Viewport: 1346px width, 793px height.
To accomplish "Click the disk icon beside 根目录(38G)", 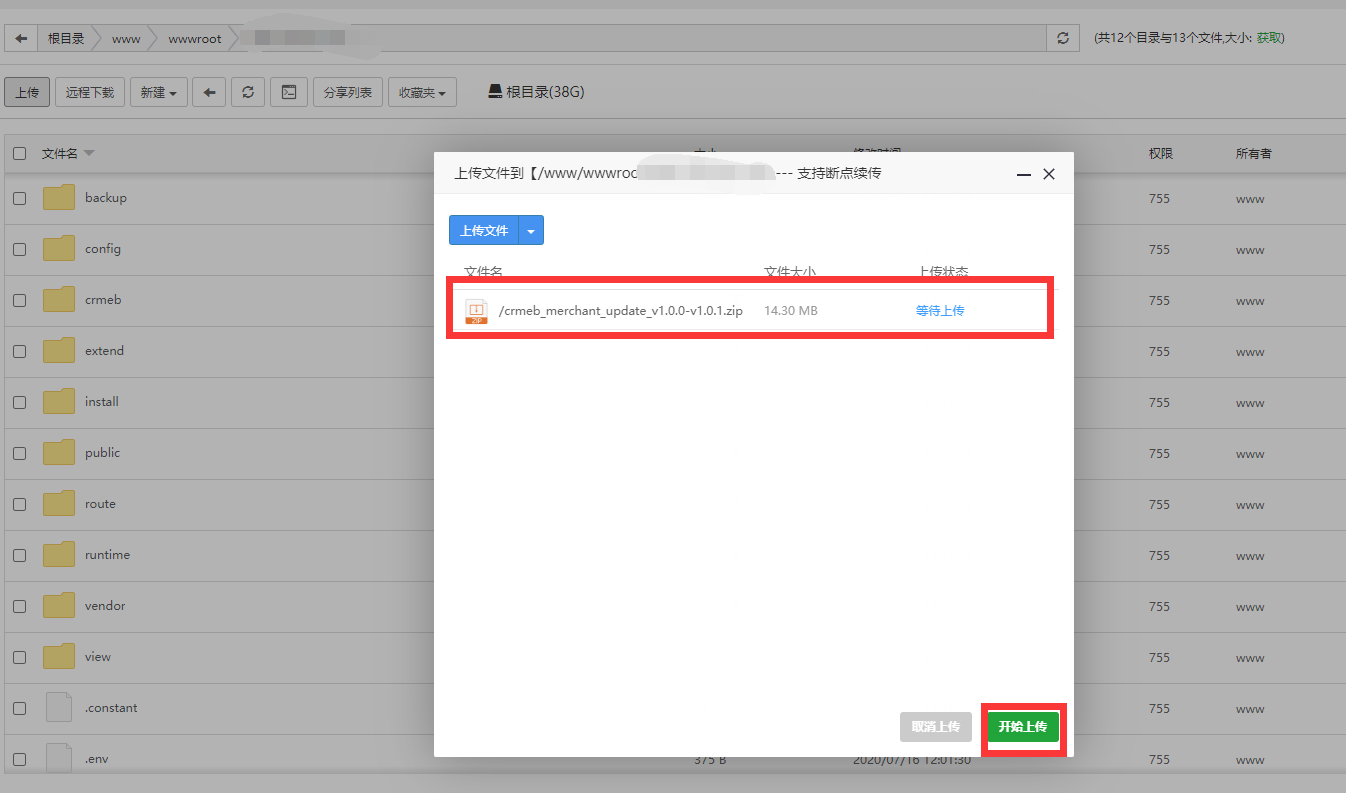I will tap(494, 92).
